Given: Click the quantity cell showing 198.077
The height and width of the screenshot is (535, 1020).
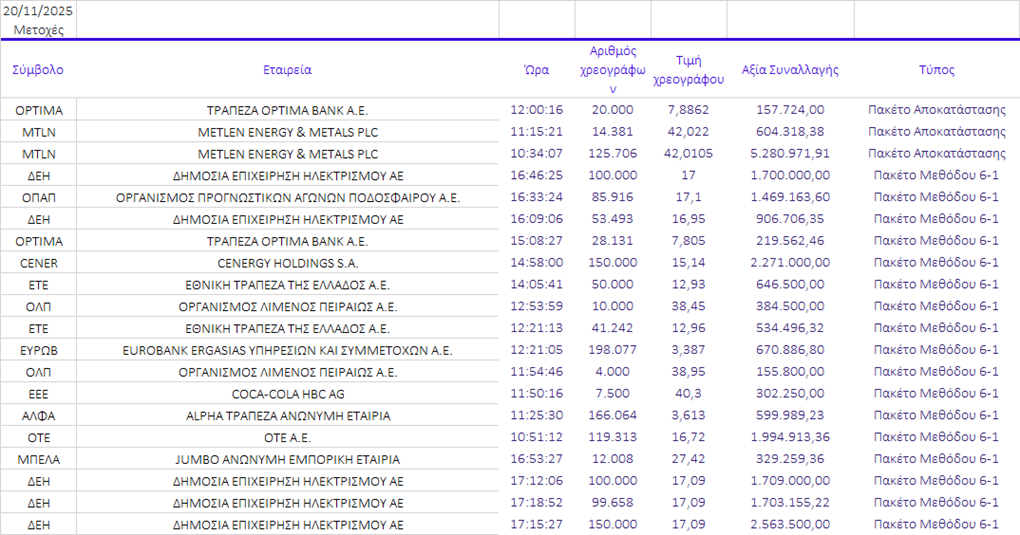Looking at the screenshot, I should click(x=612, y=350).
